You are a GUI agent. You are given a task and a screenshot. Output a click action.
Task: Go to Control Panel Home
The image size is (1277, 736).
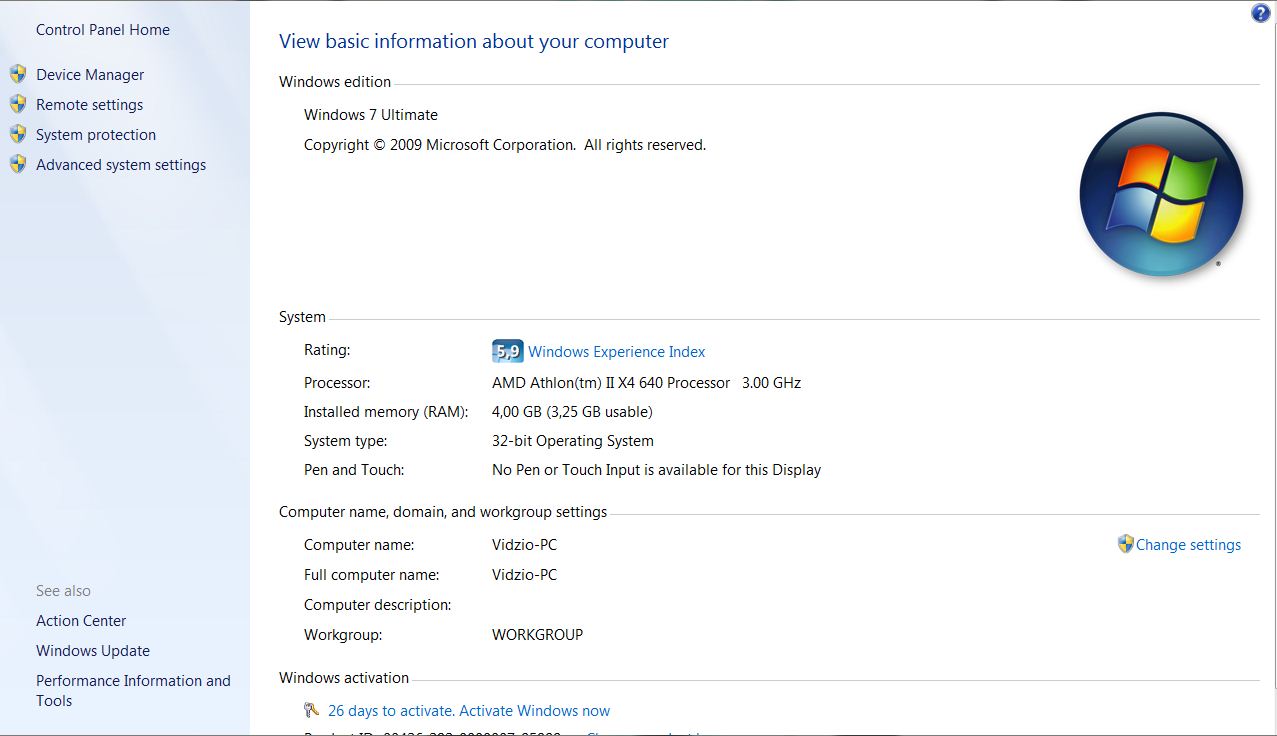(x=103, y=30)
